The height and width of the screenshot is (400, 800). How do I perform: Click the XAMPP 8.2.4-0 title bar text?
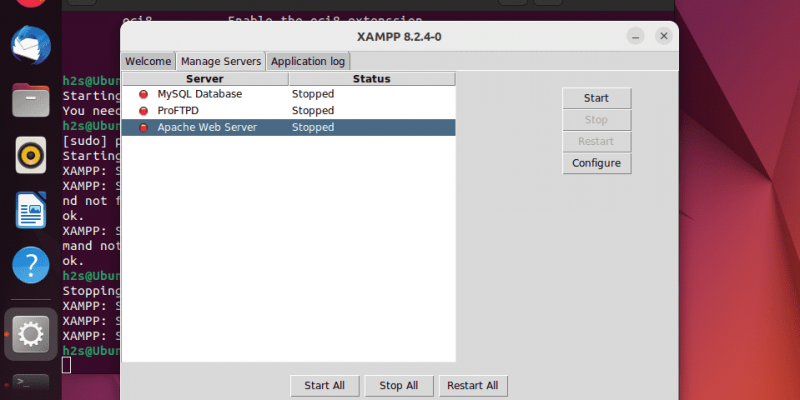tap(399, 37)
